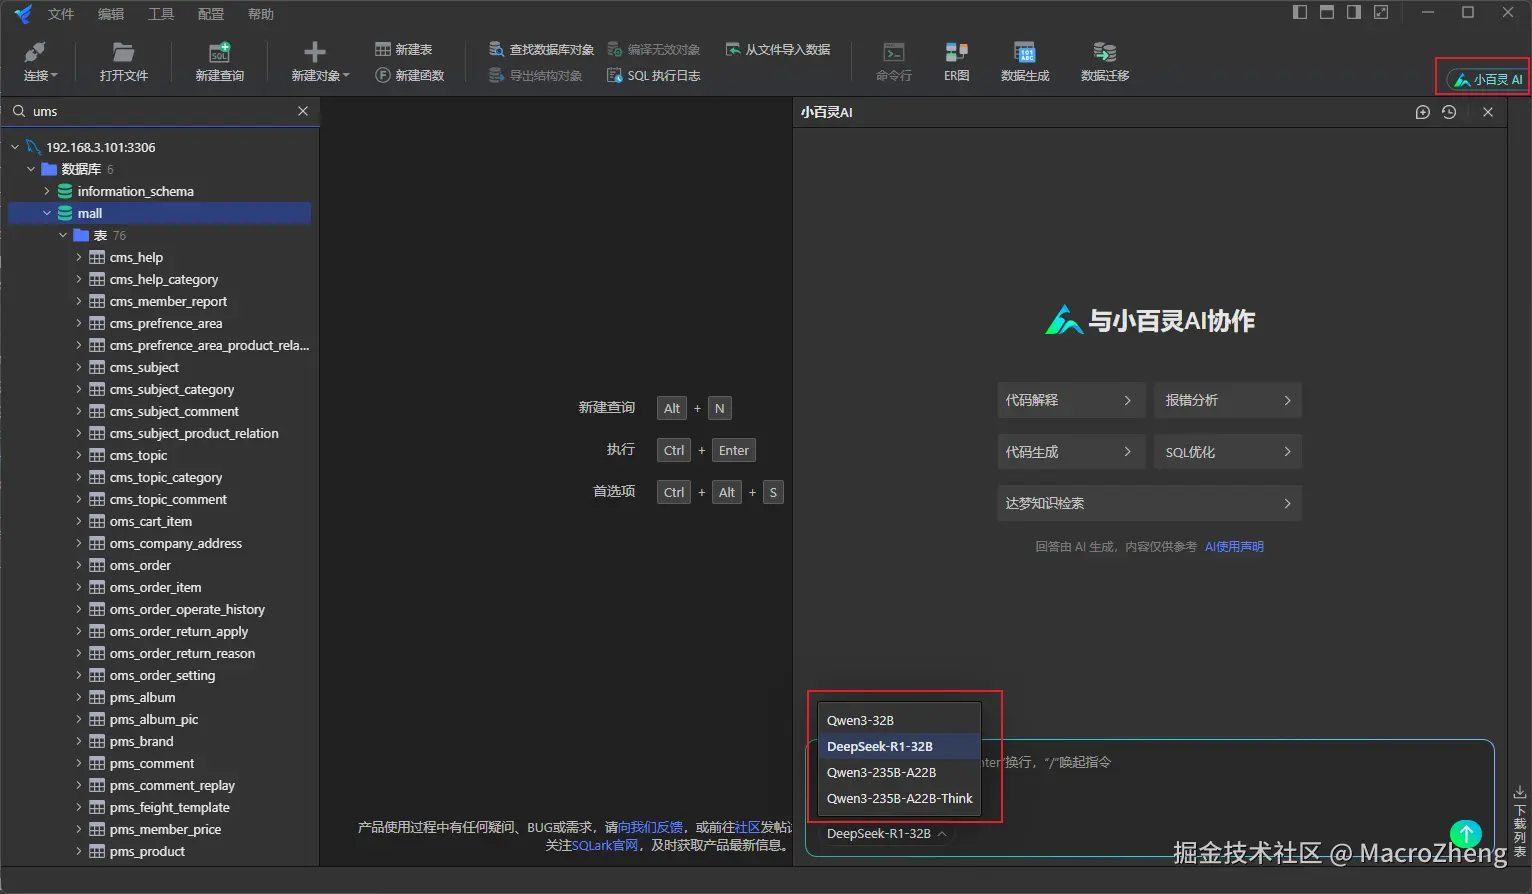Viewport: 1532px width, 894px height.
Task: Select the cms_topic_category table
Action: click(x=165, y=477)
